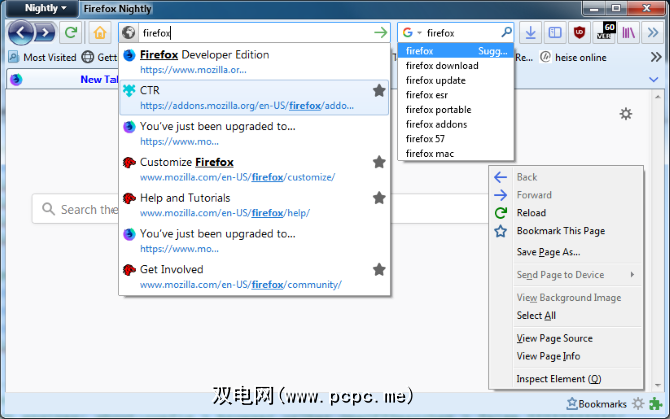Click bookmark star on Get Involved result
Image resolution: width=670 pixels, height=419 pixels.
tap(379, 270)
